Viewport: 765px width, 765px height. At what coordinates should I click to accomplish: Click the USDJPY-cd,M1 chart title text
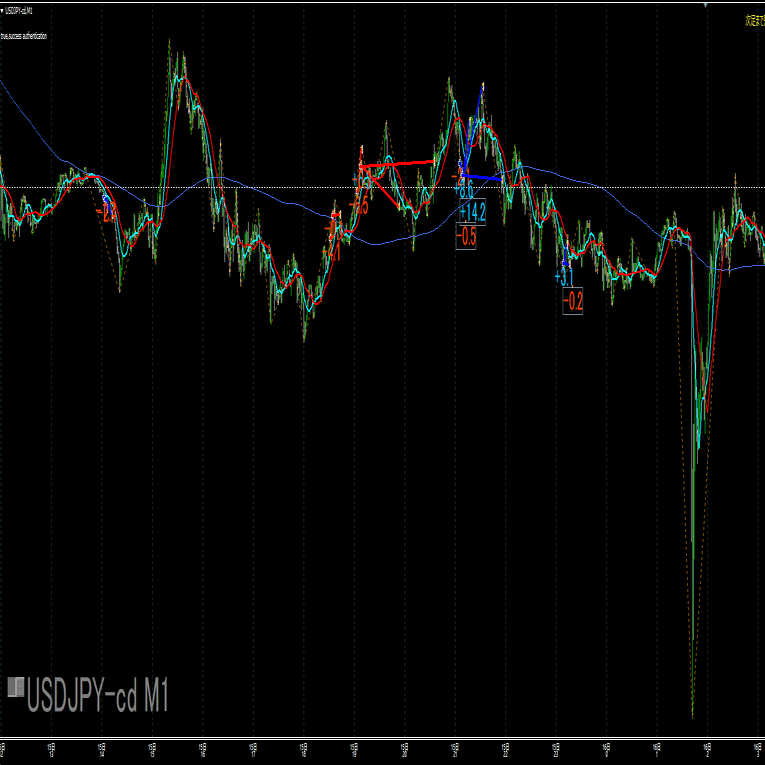(x=19, y=11)
